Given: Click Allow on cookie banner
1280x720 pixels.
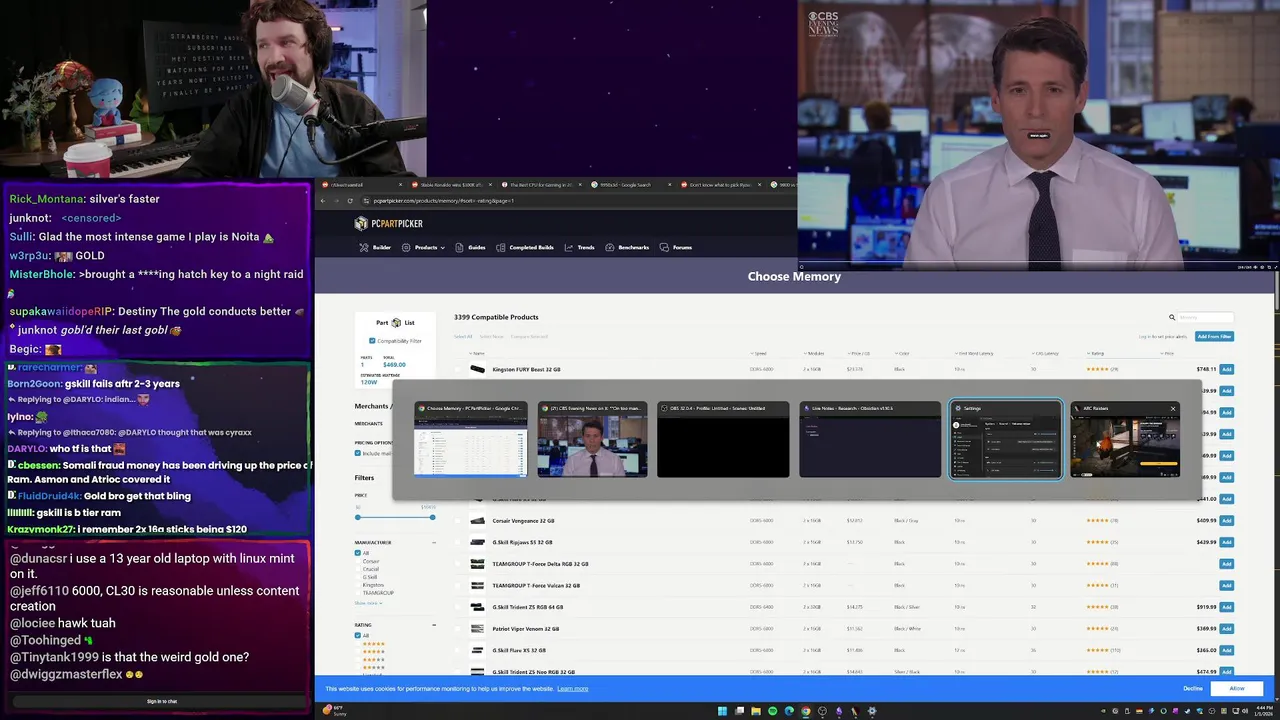Looking at the screenshot, I should click(x=1237, y=688).
